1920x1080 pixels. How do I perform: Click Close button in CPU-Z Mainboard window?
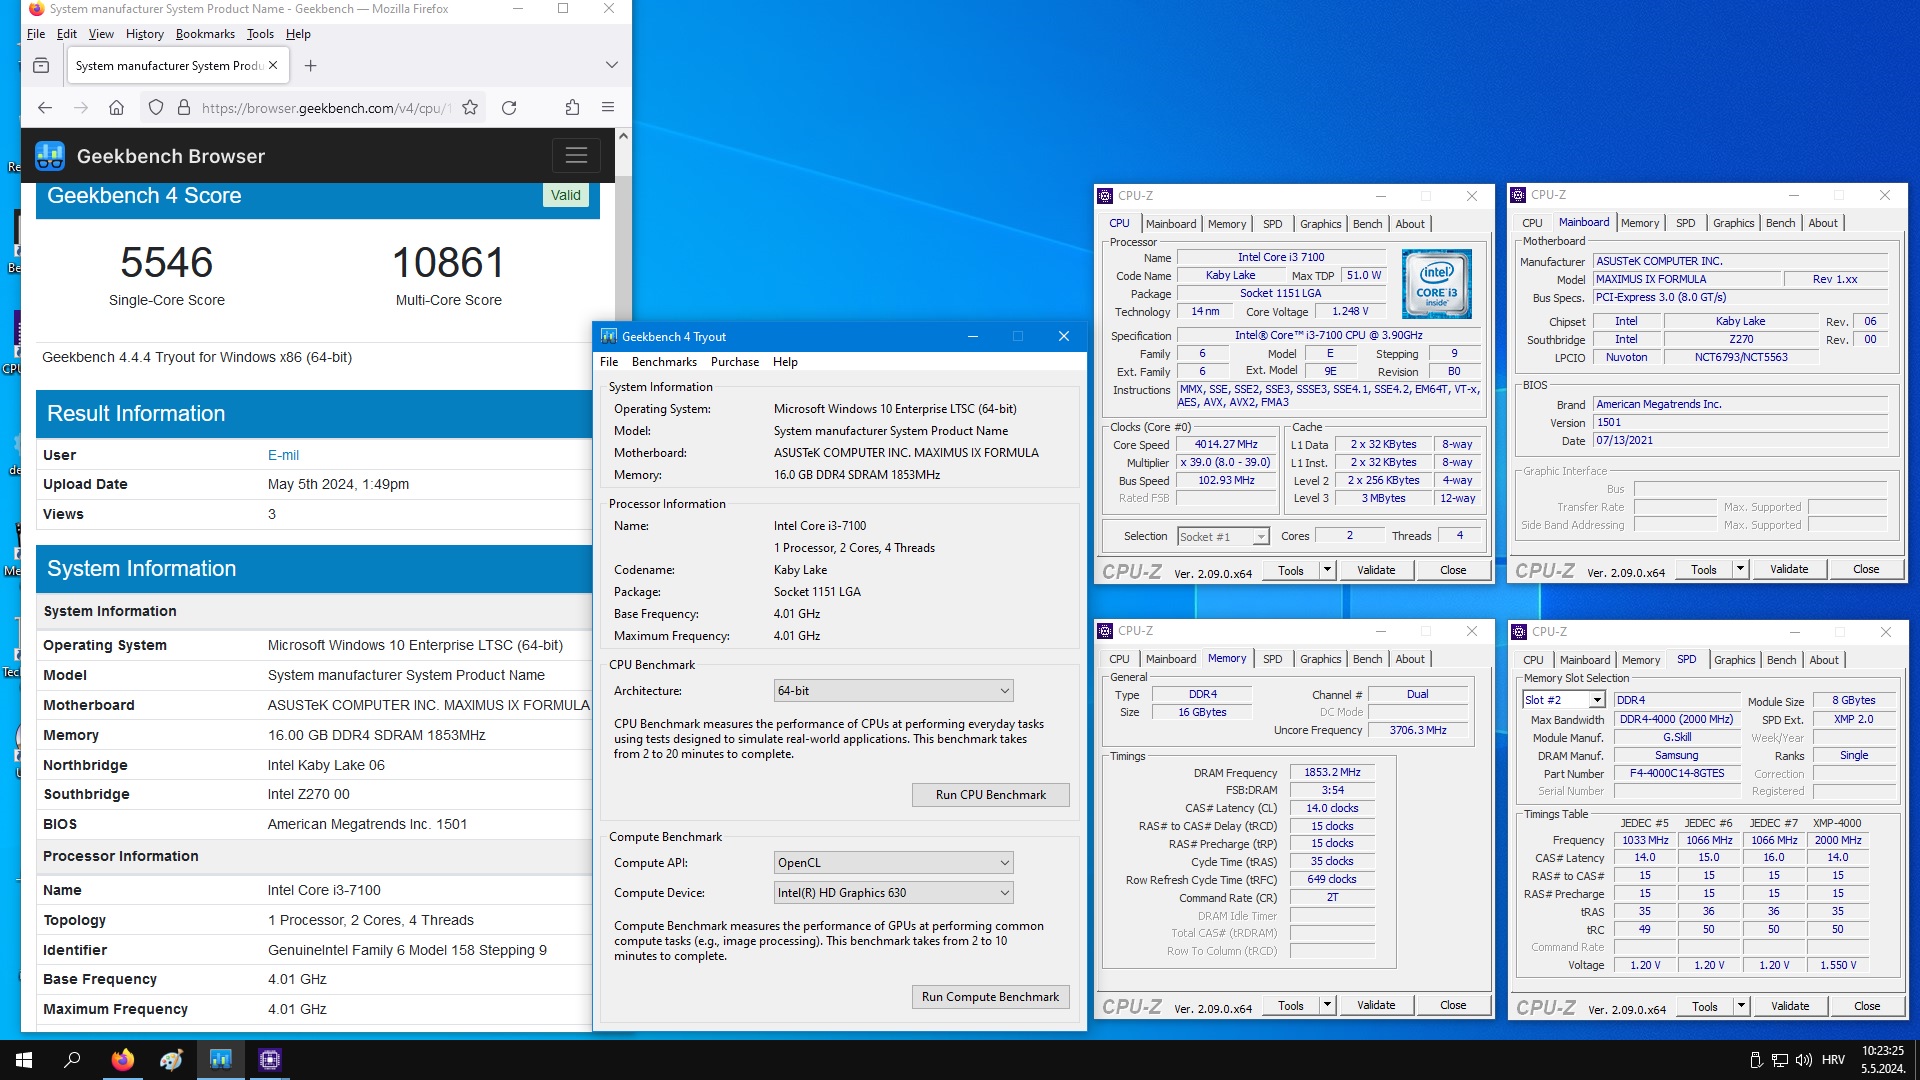click(1866, 569)
